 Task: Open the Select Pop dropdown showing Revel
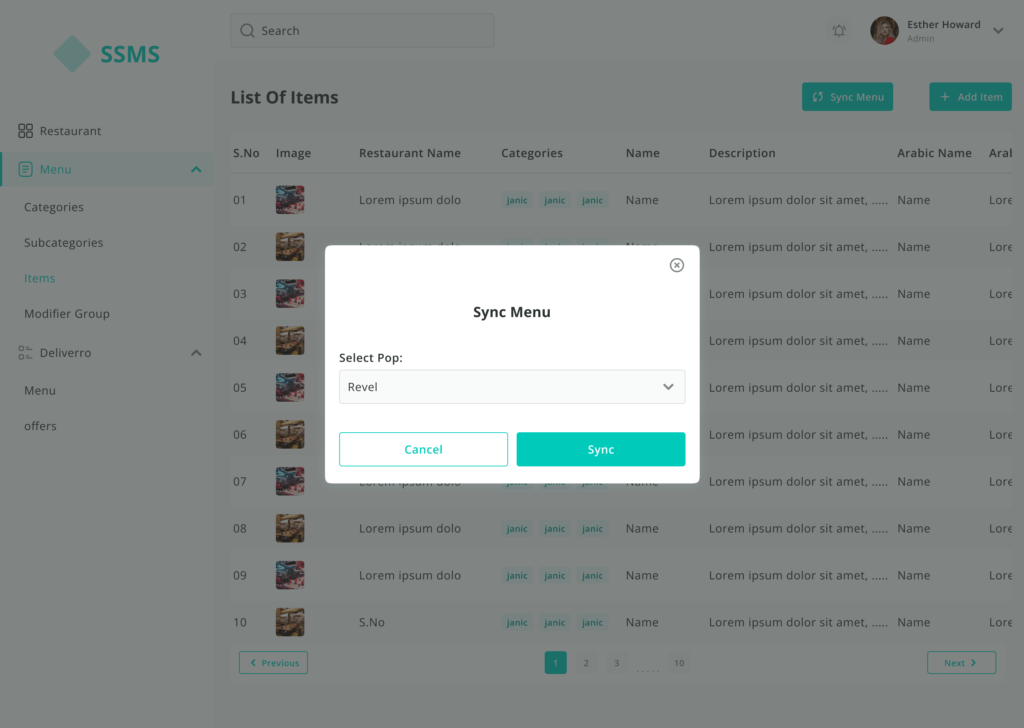coord(512,387)
